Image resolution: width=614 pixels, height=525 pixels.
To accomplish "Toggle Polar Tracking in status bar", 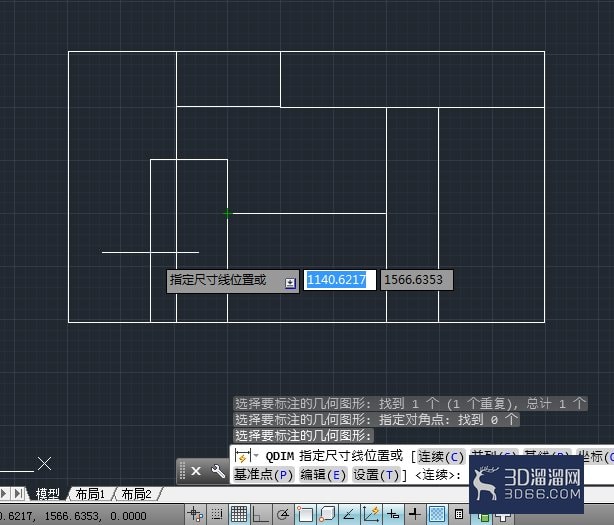I will pyautogui.click(x=283, y=514).
